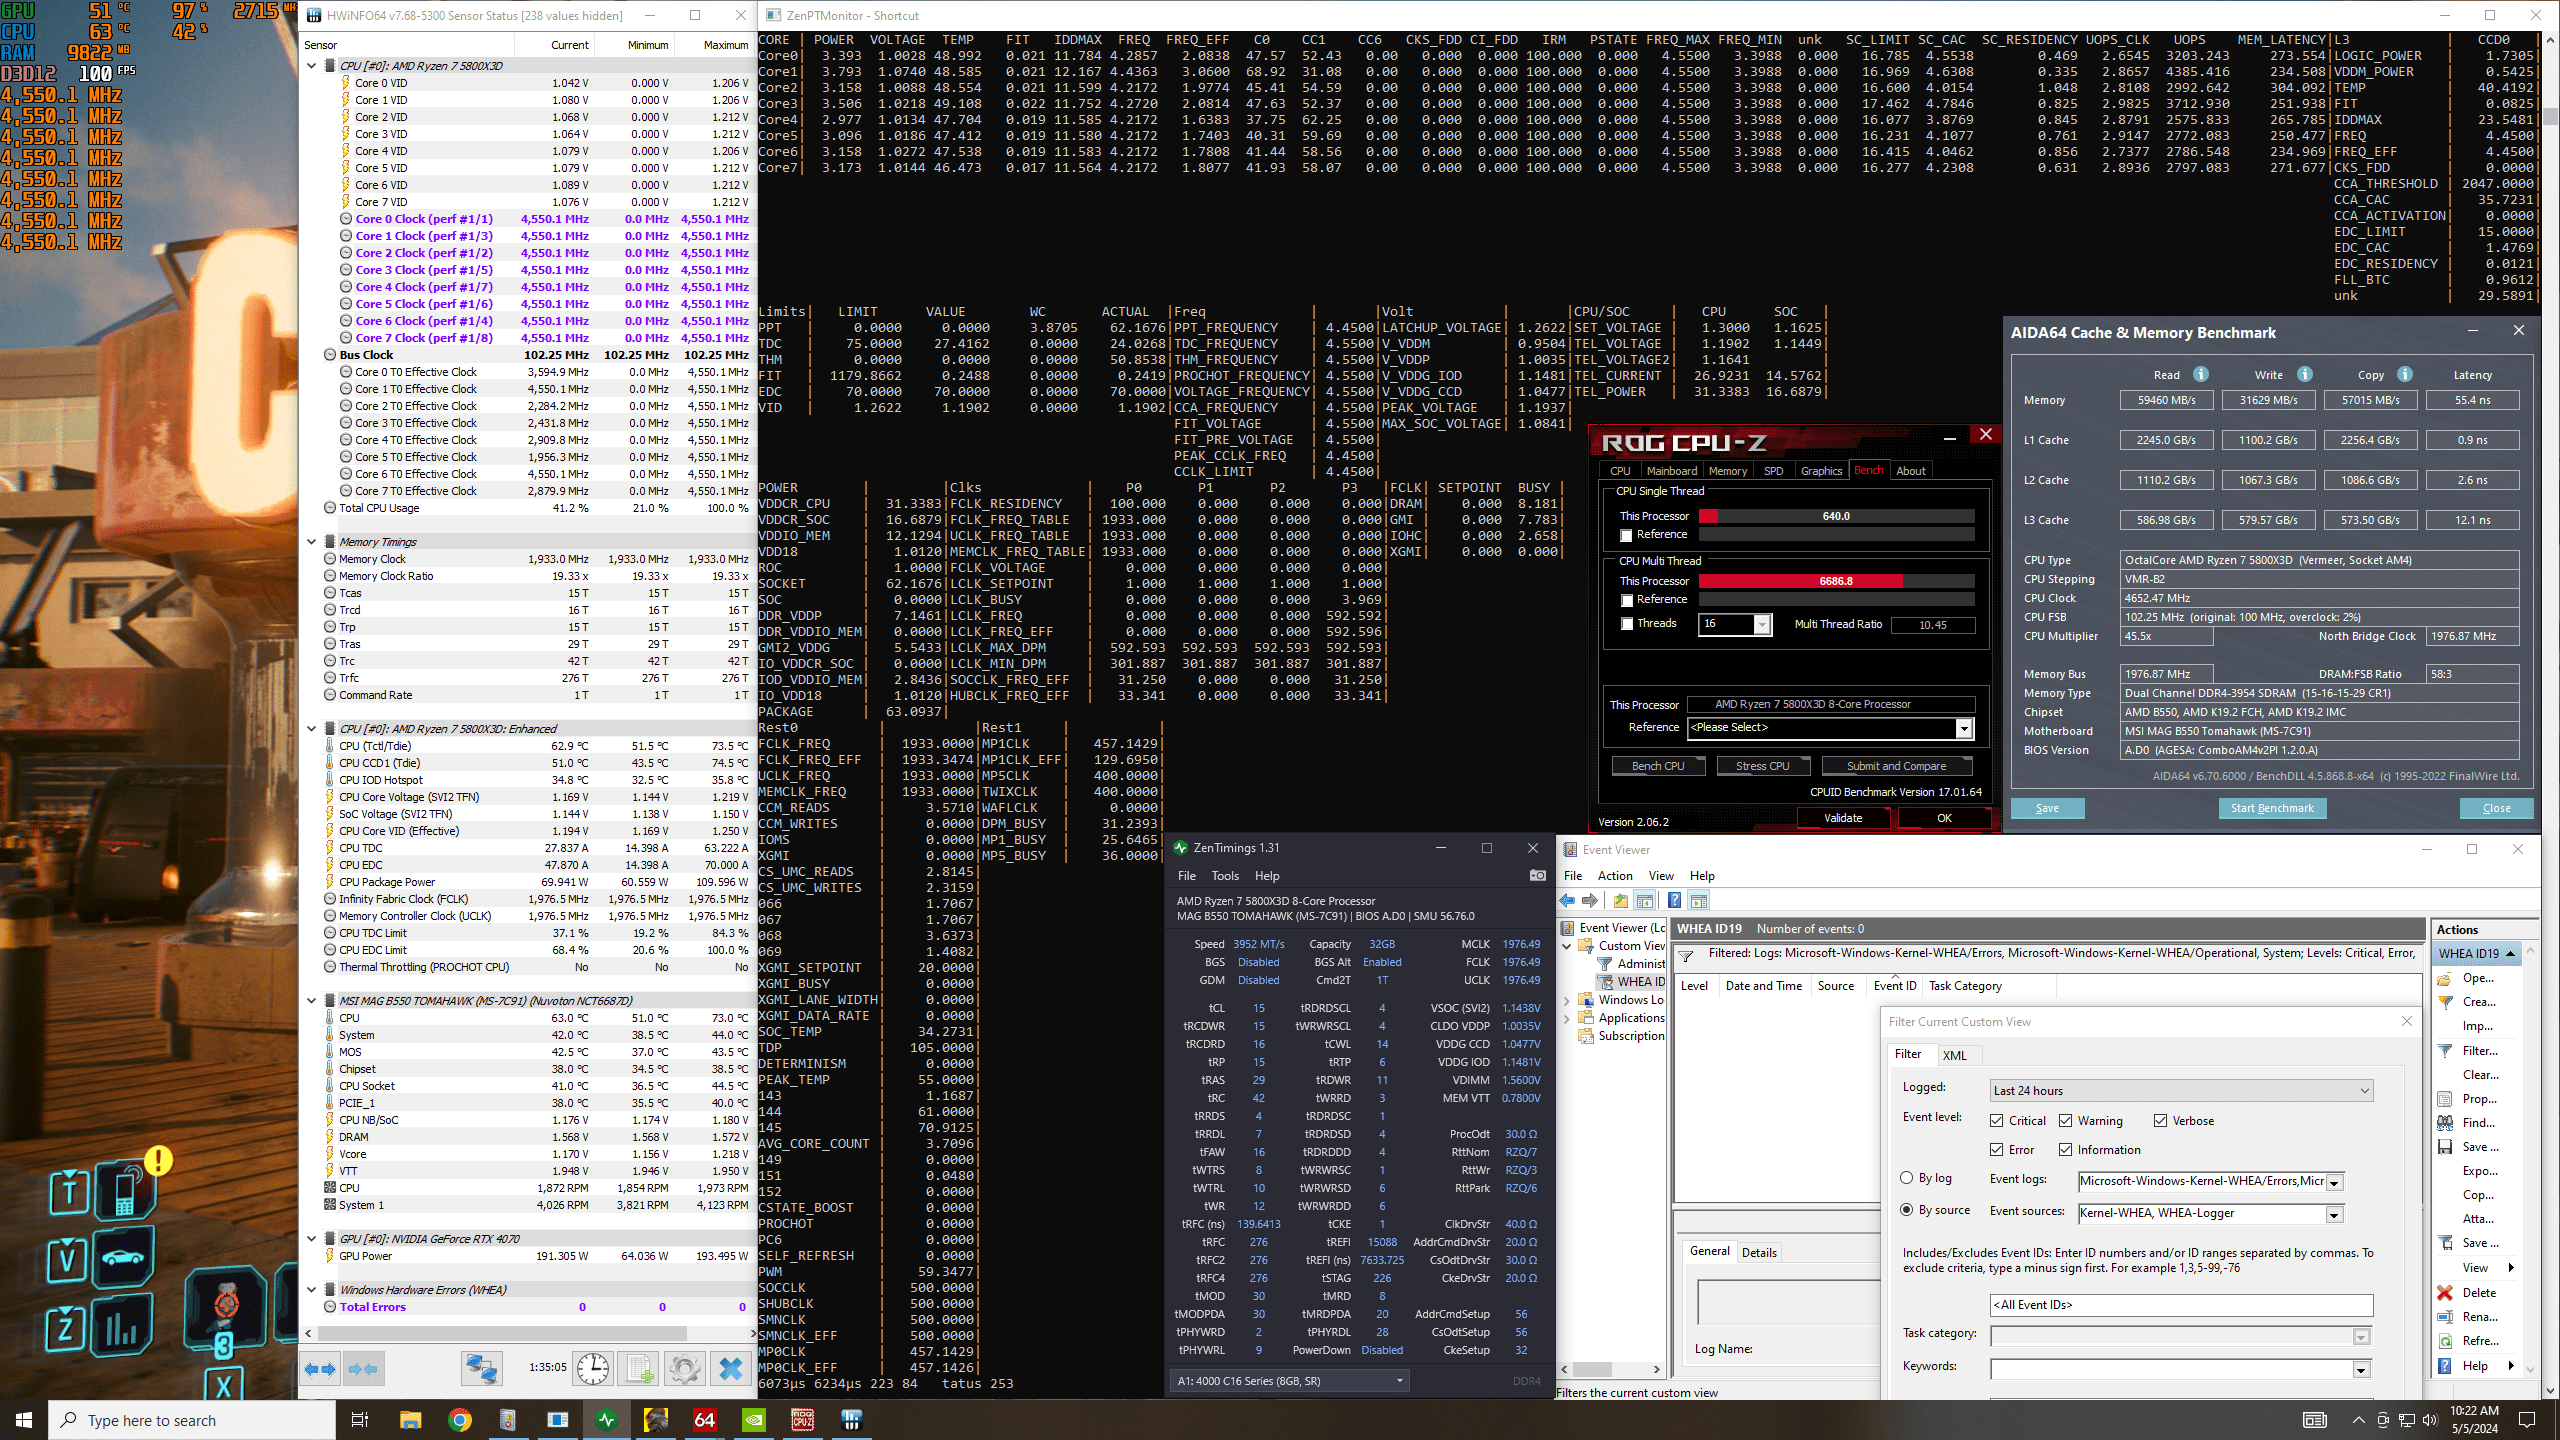Click Find binoculars action in Event Viewer
The image size is (2560, 1440).
(2445, 1122)
